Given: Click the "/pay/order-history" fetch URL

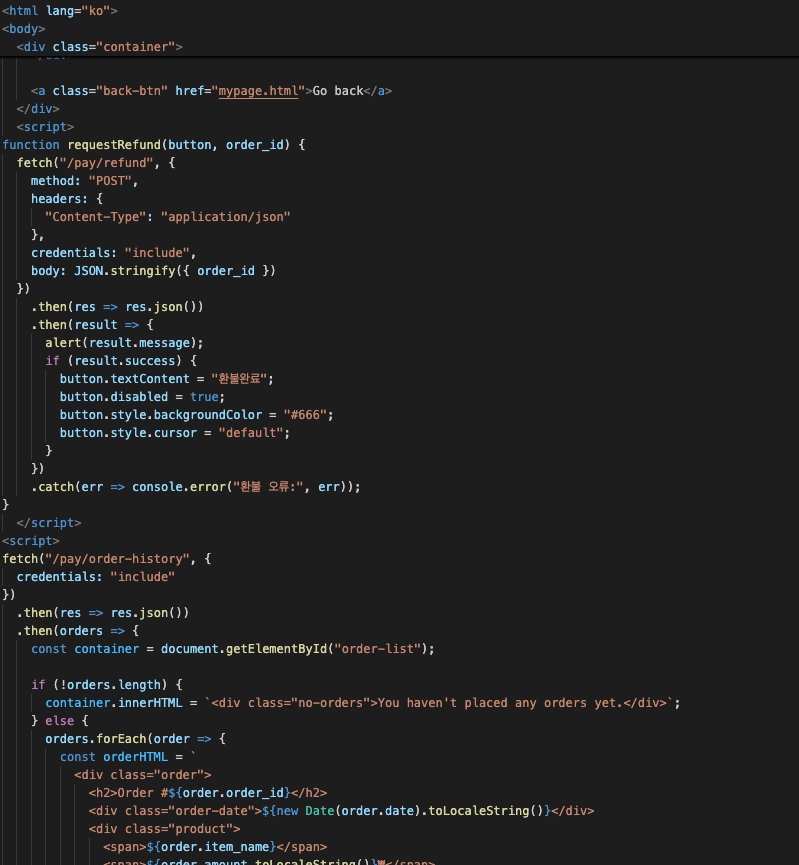Looking at the screenshot, I should (116, 559).
